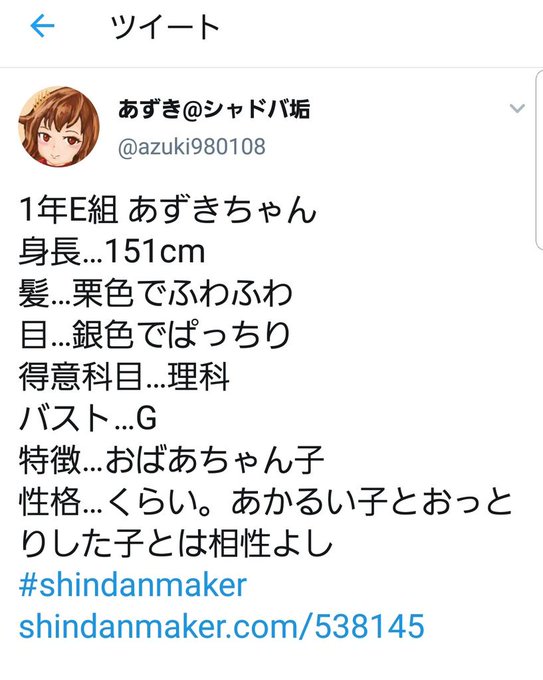The height and width of the screenshot is (680, 543).
Task: Click the 目…銀色でぱっちり text line
Action: point(155,334)
